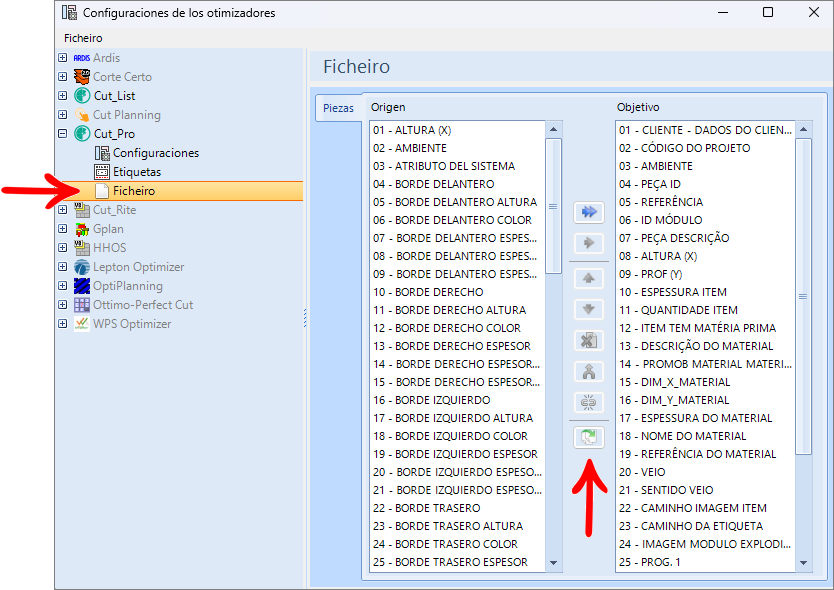Click the blue double-arrow move-all button
834x590 pixels.
pos(589,212)
